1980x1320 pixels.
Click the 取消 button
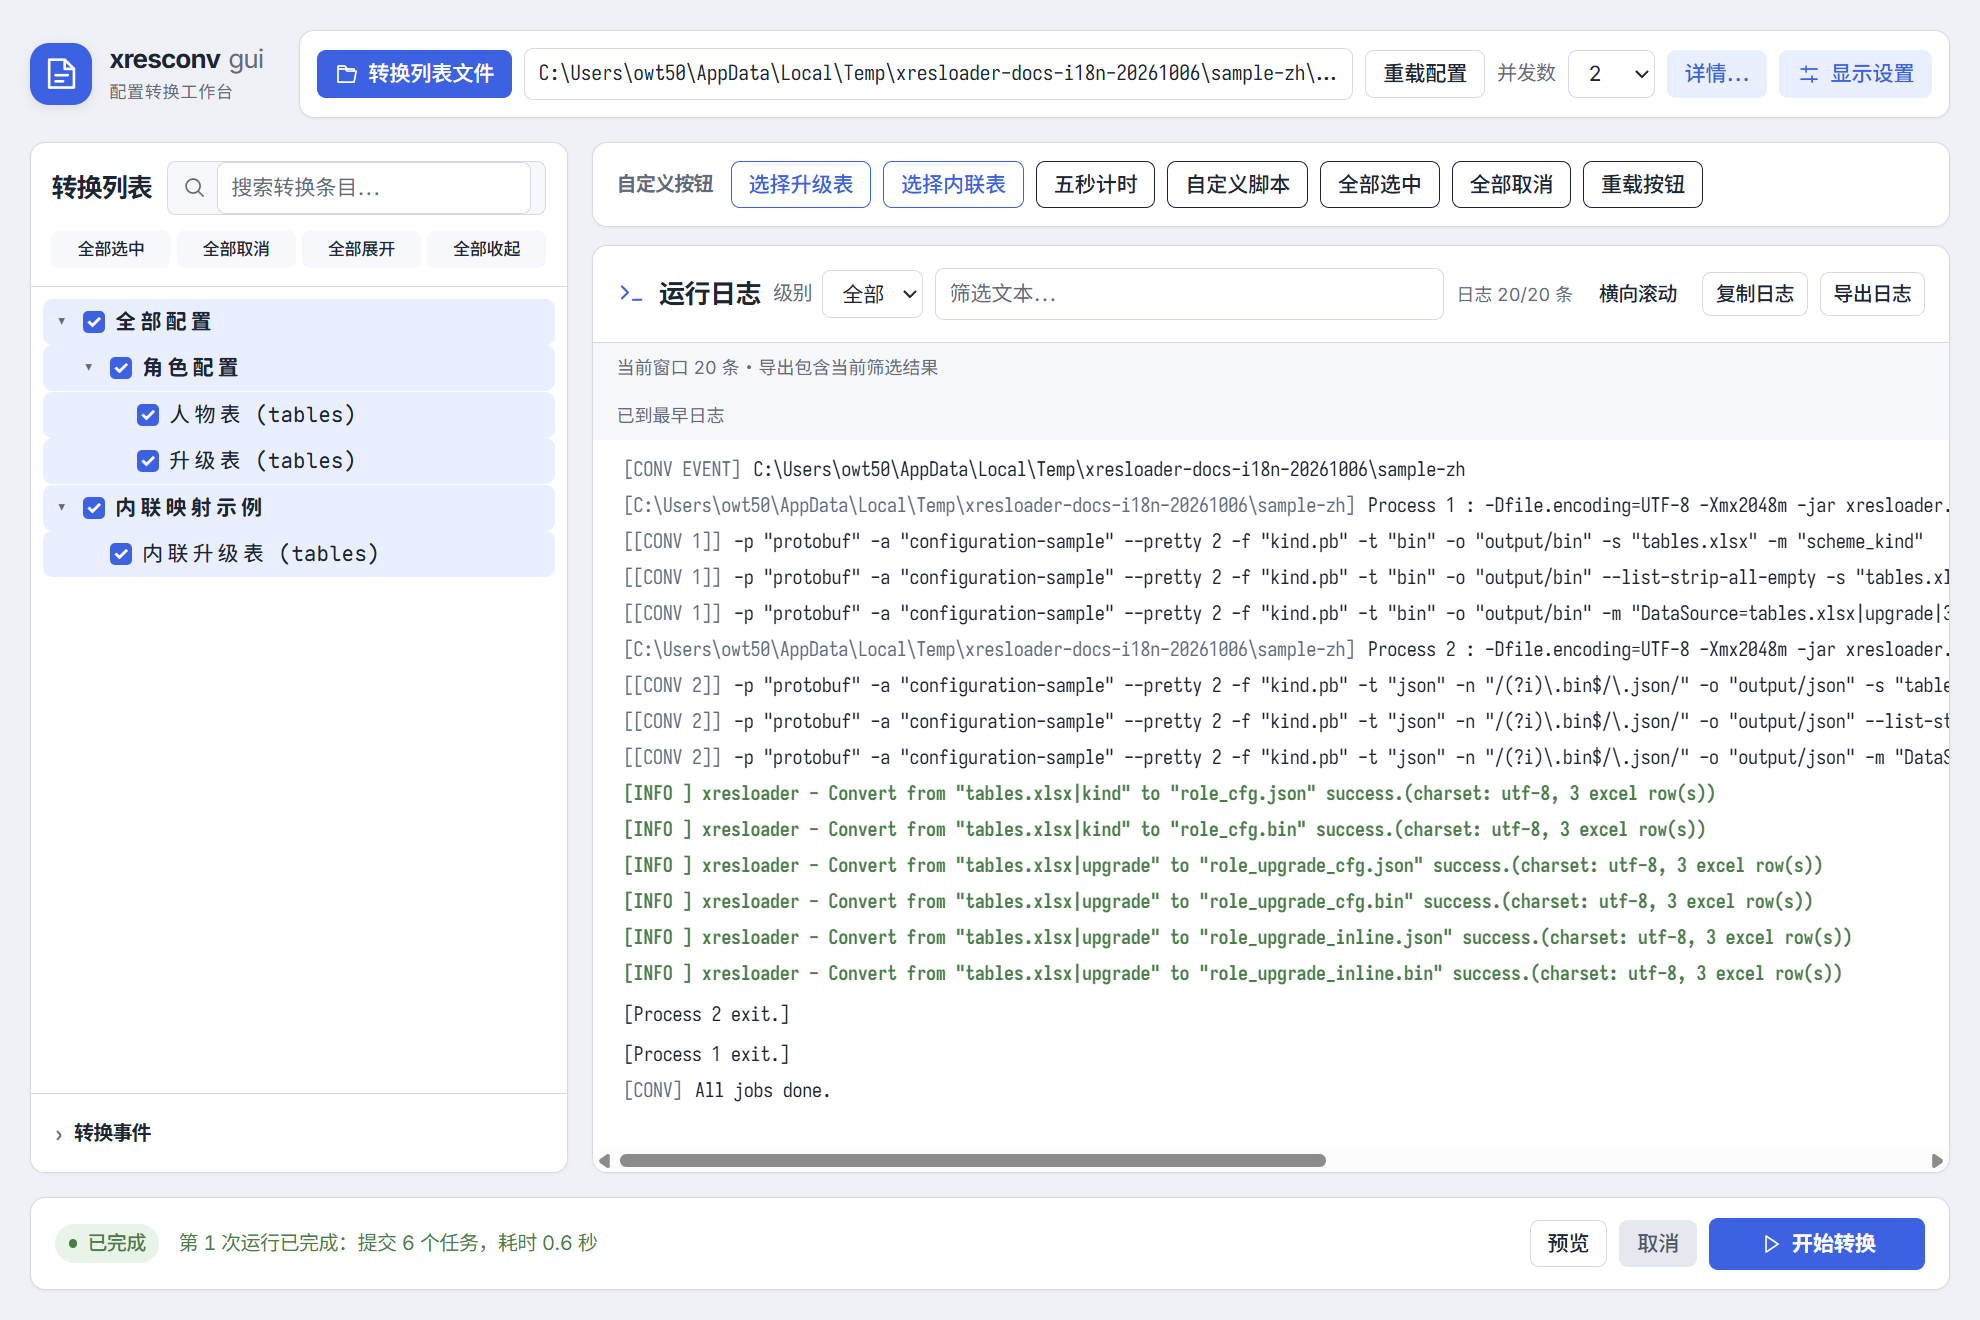(x=1657, y=1244)
